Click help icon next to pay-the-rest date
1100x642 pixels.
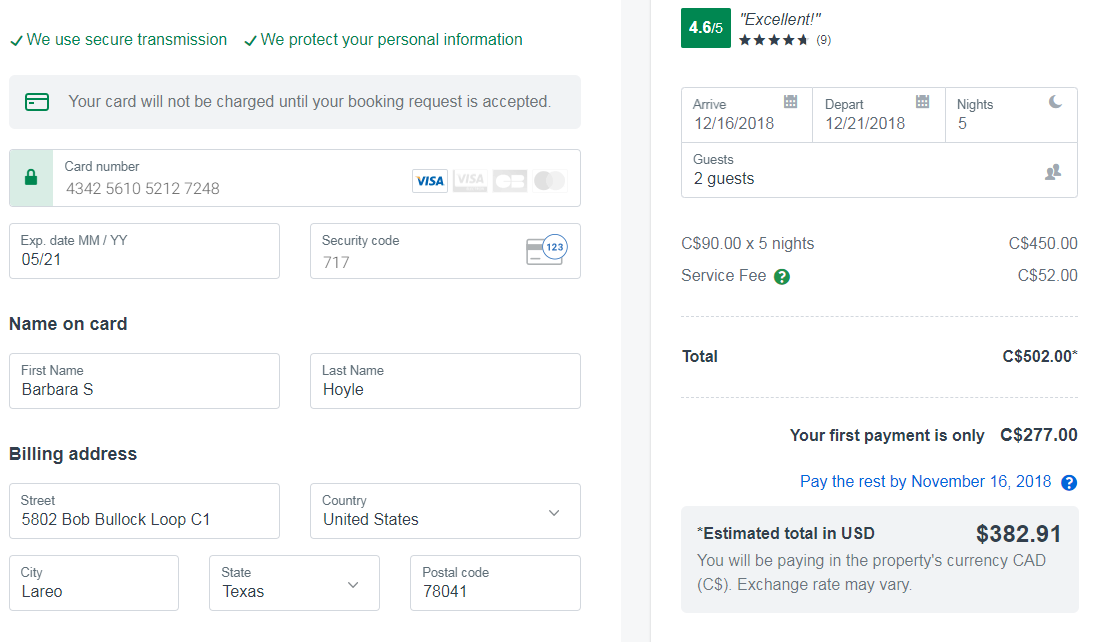point(1069,483)
